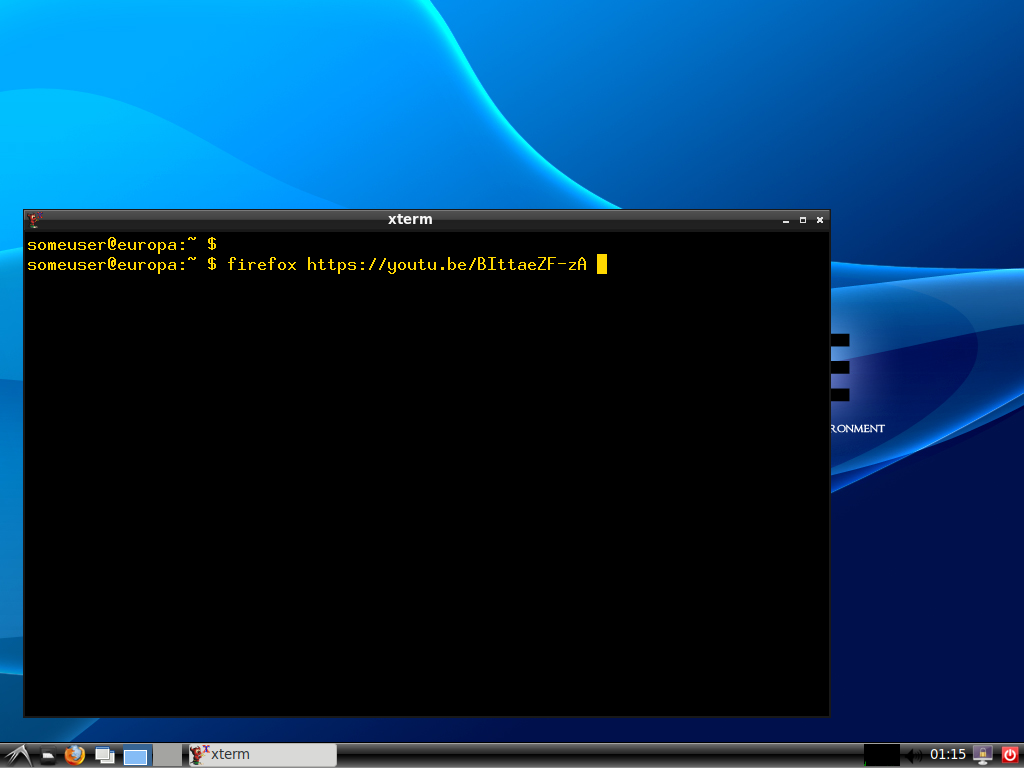Minimize the xterm window

coord(786,220)
